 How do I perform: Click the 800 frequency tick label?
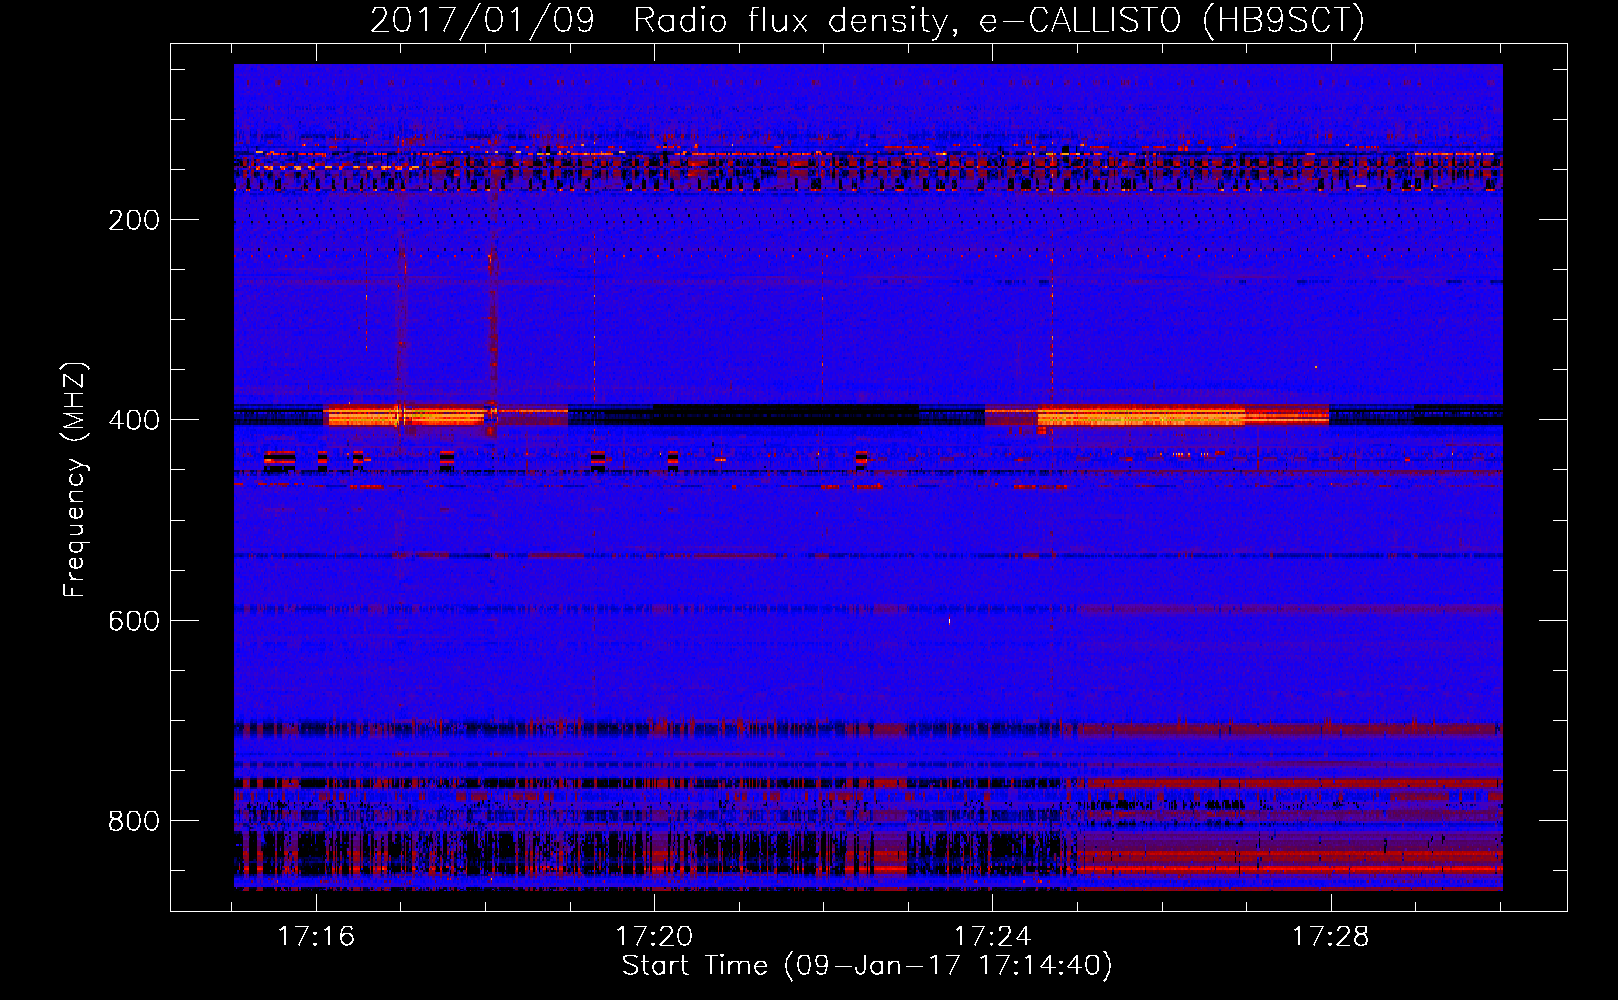click(134, 821)
